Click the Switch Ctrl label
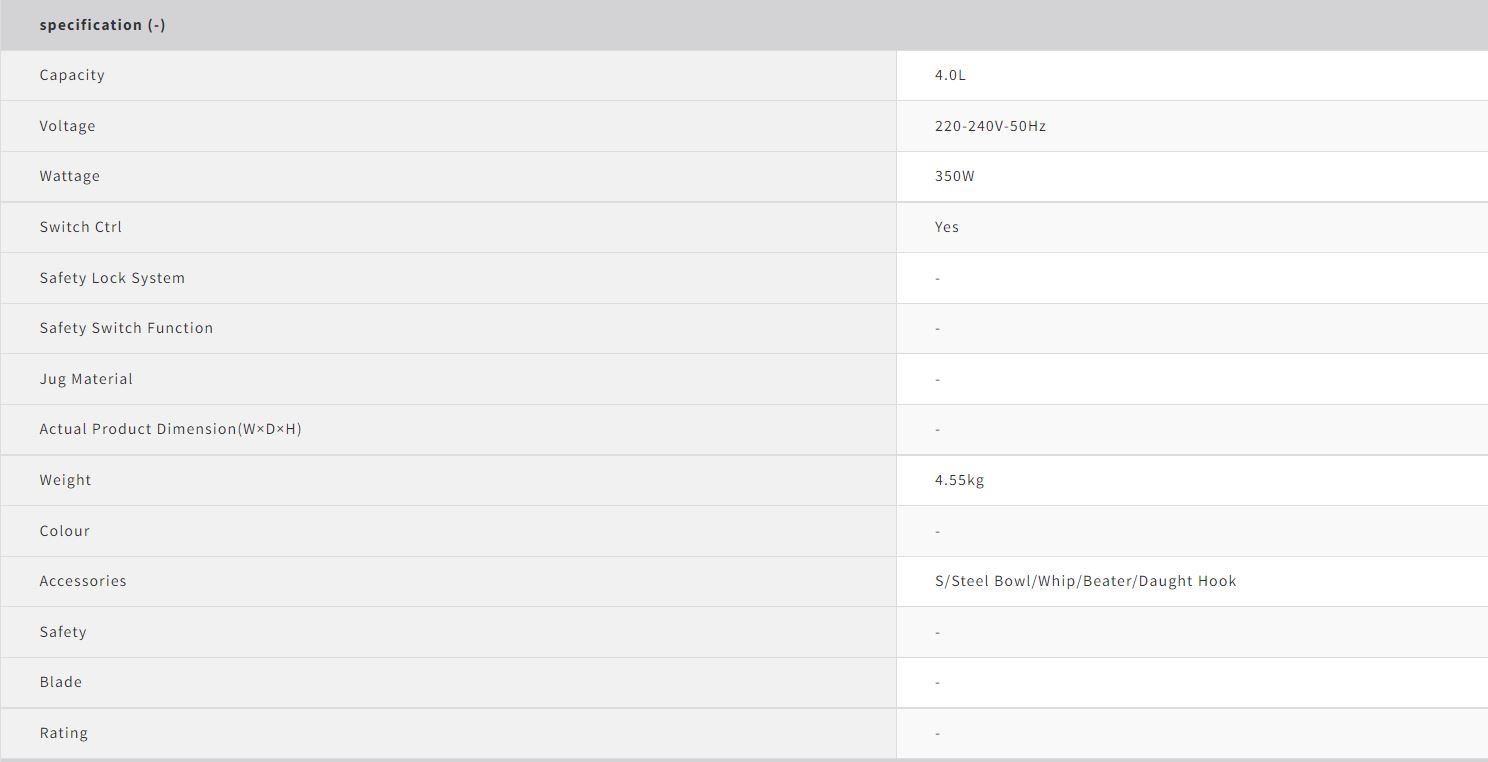This screenshot has width=1488, height=762. pyautogui.click(x=80, y=227)
